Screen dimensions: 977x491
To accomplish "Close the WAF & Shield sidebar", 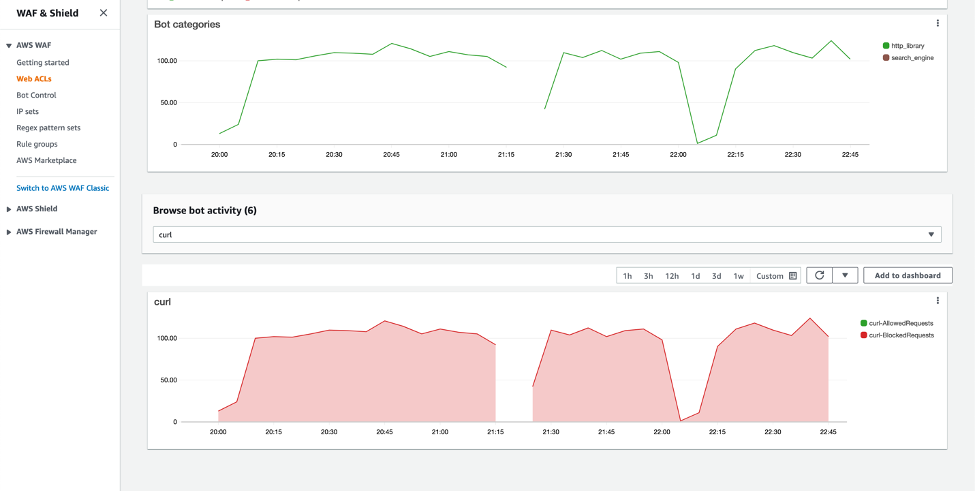I will pyautogui.click(x=103, y=13).
